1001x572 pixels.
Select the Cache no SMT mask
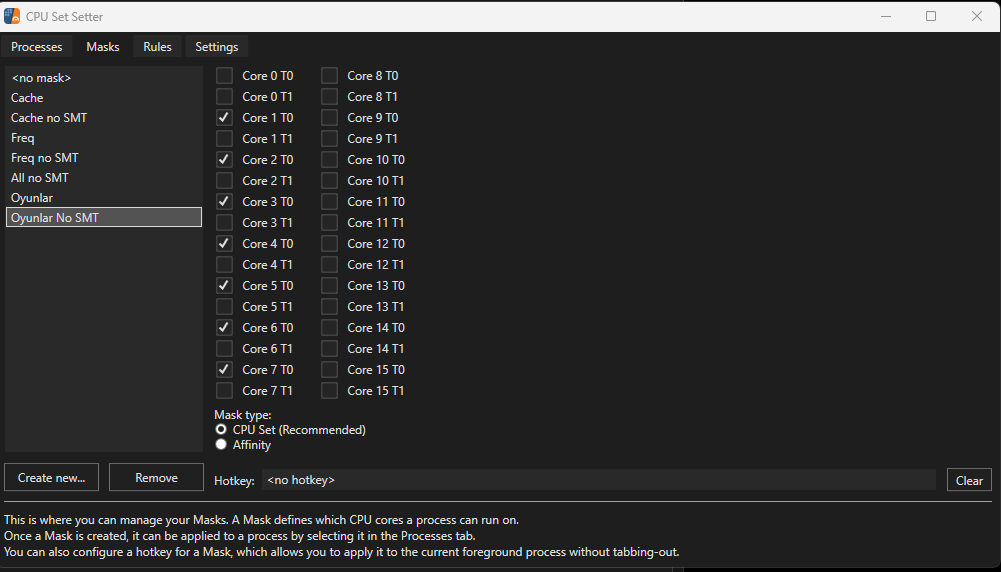[103, 117]
